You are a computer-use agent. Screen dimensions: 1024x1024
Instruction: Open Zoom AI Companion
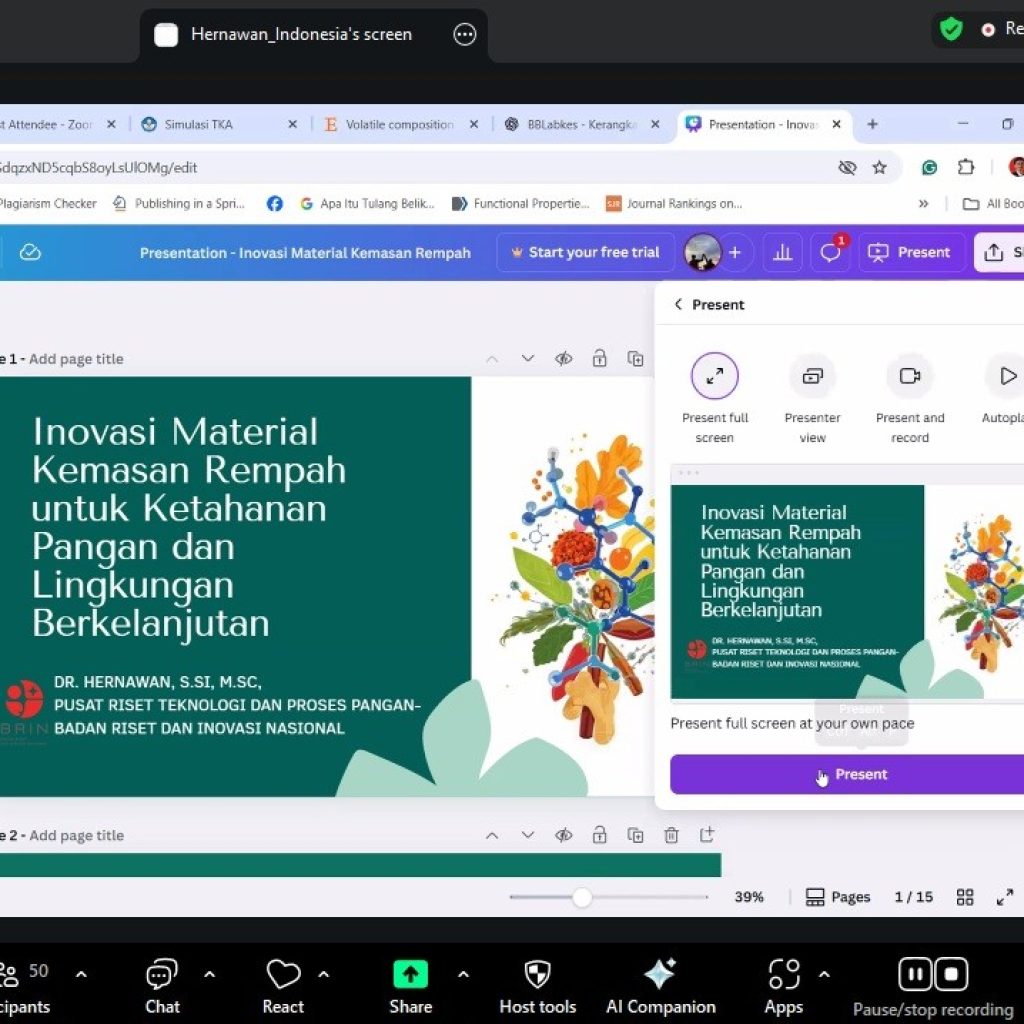(x=660, y=986)
